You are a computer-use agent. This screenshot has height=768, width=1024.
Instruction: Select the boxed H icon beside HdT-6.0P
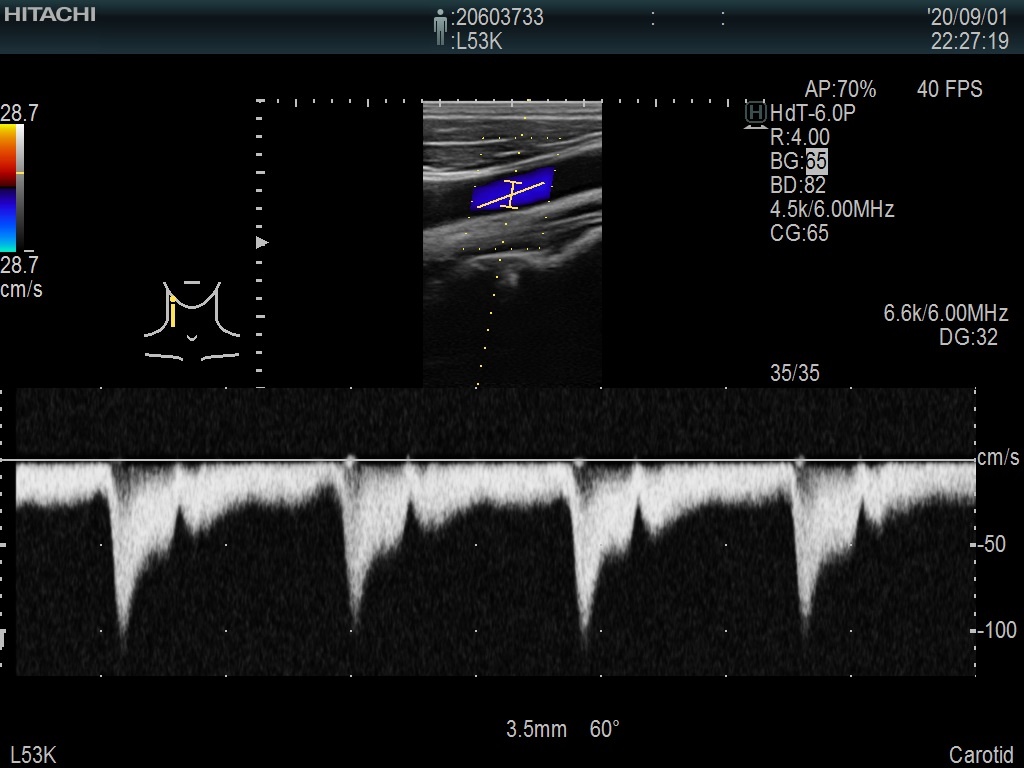[756, 113]
